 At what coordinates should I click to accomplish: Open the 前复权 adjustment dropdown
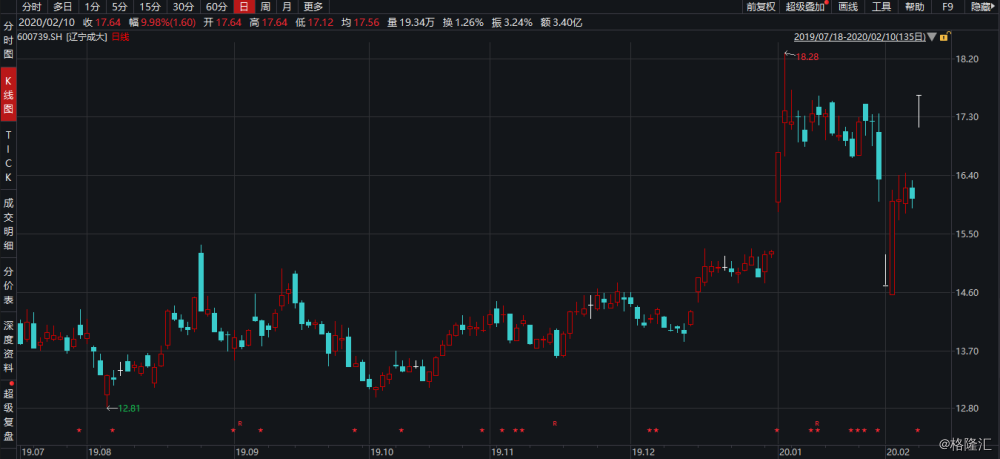point(761,7)
